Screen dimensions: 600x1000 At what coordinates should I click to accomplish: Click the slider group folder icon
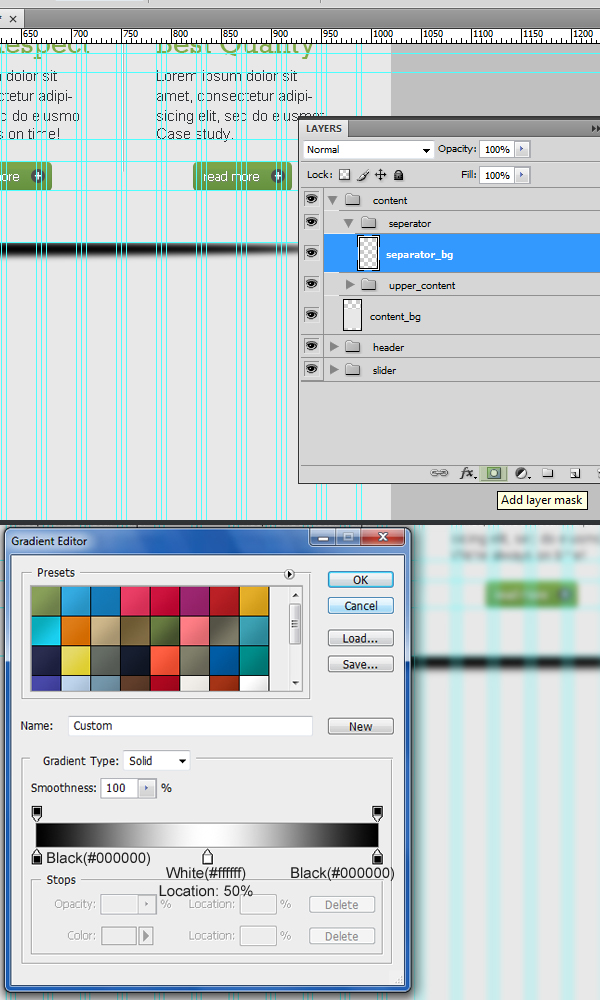point(353,369)
